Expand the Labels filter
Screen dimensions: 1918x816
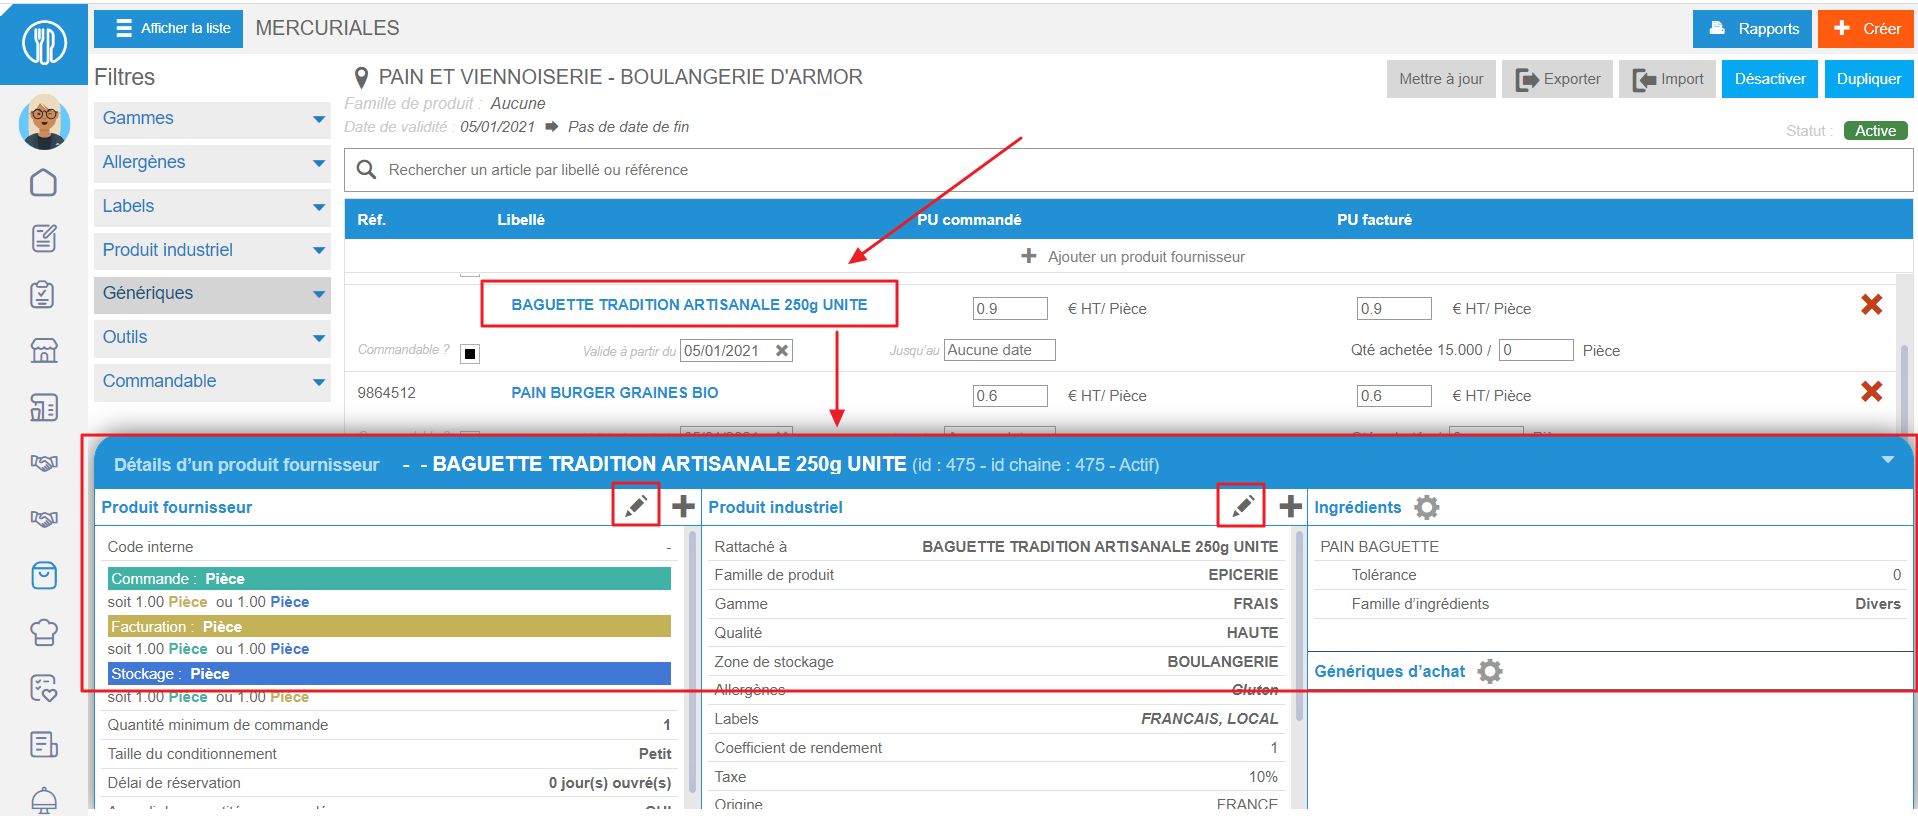point(212,207)
